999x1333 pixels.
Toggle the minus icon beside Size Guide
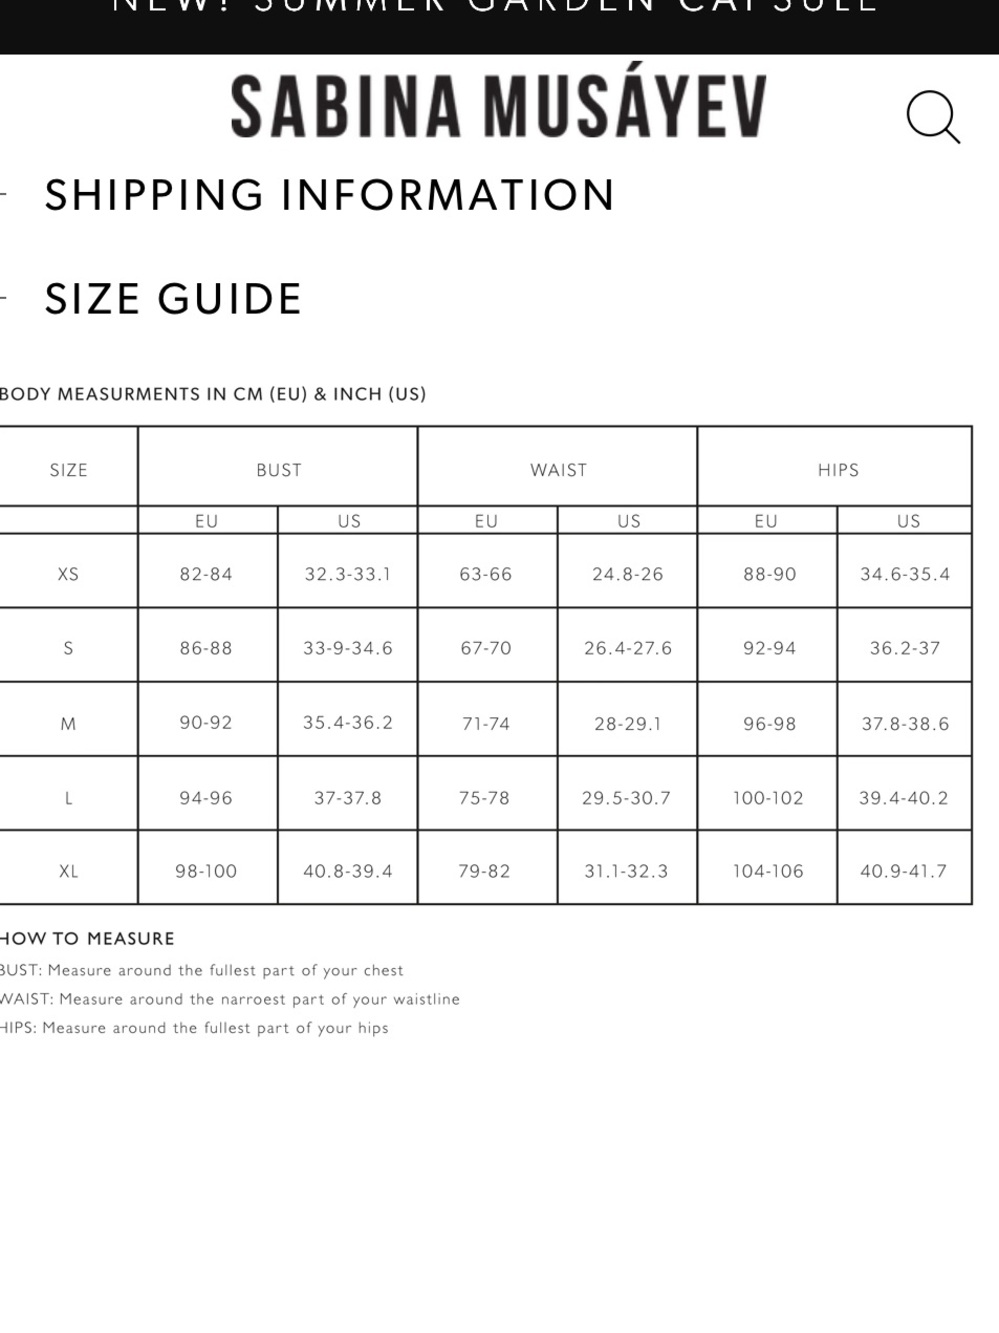click(3, 298)
